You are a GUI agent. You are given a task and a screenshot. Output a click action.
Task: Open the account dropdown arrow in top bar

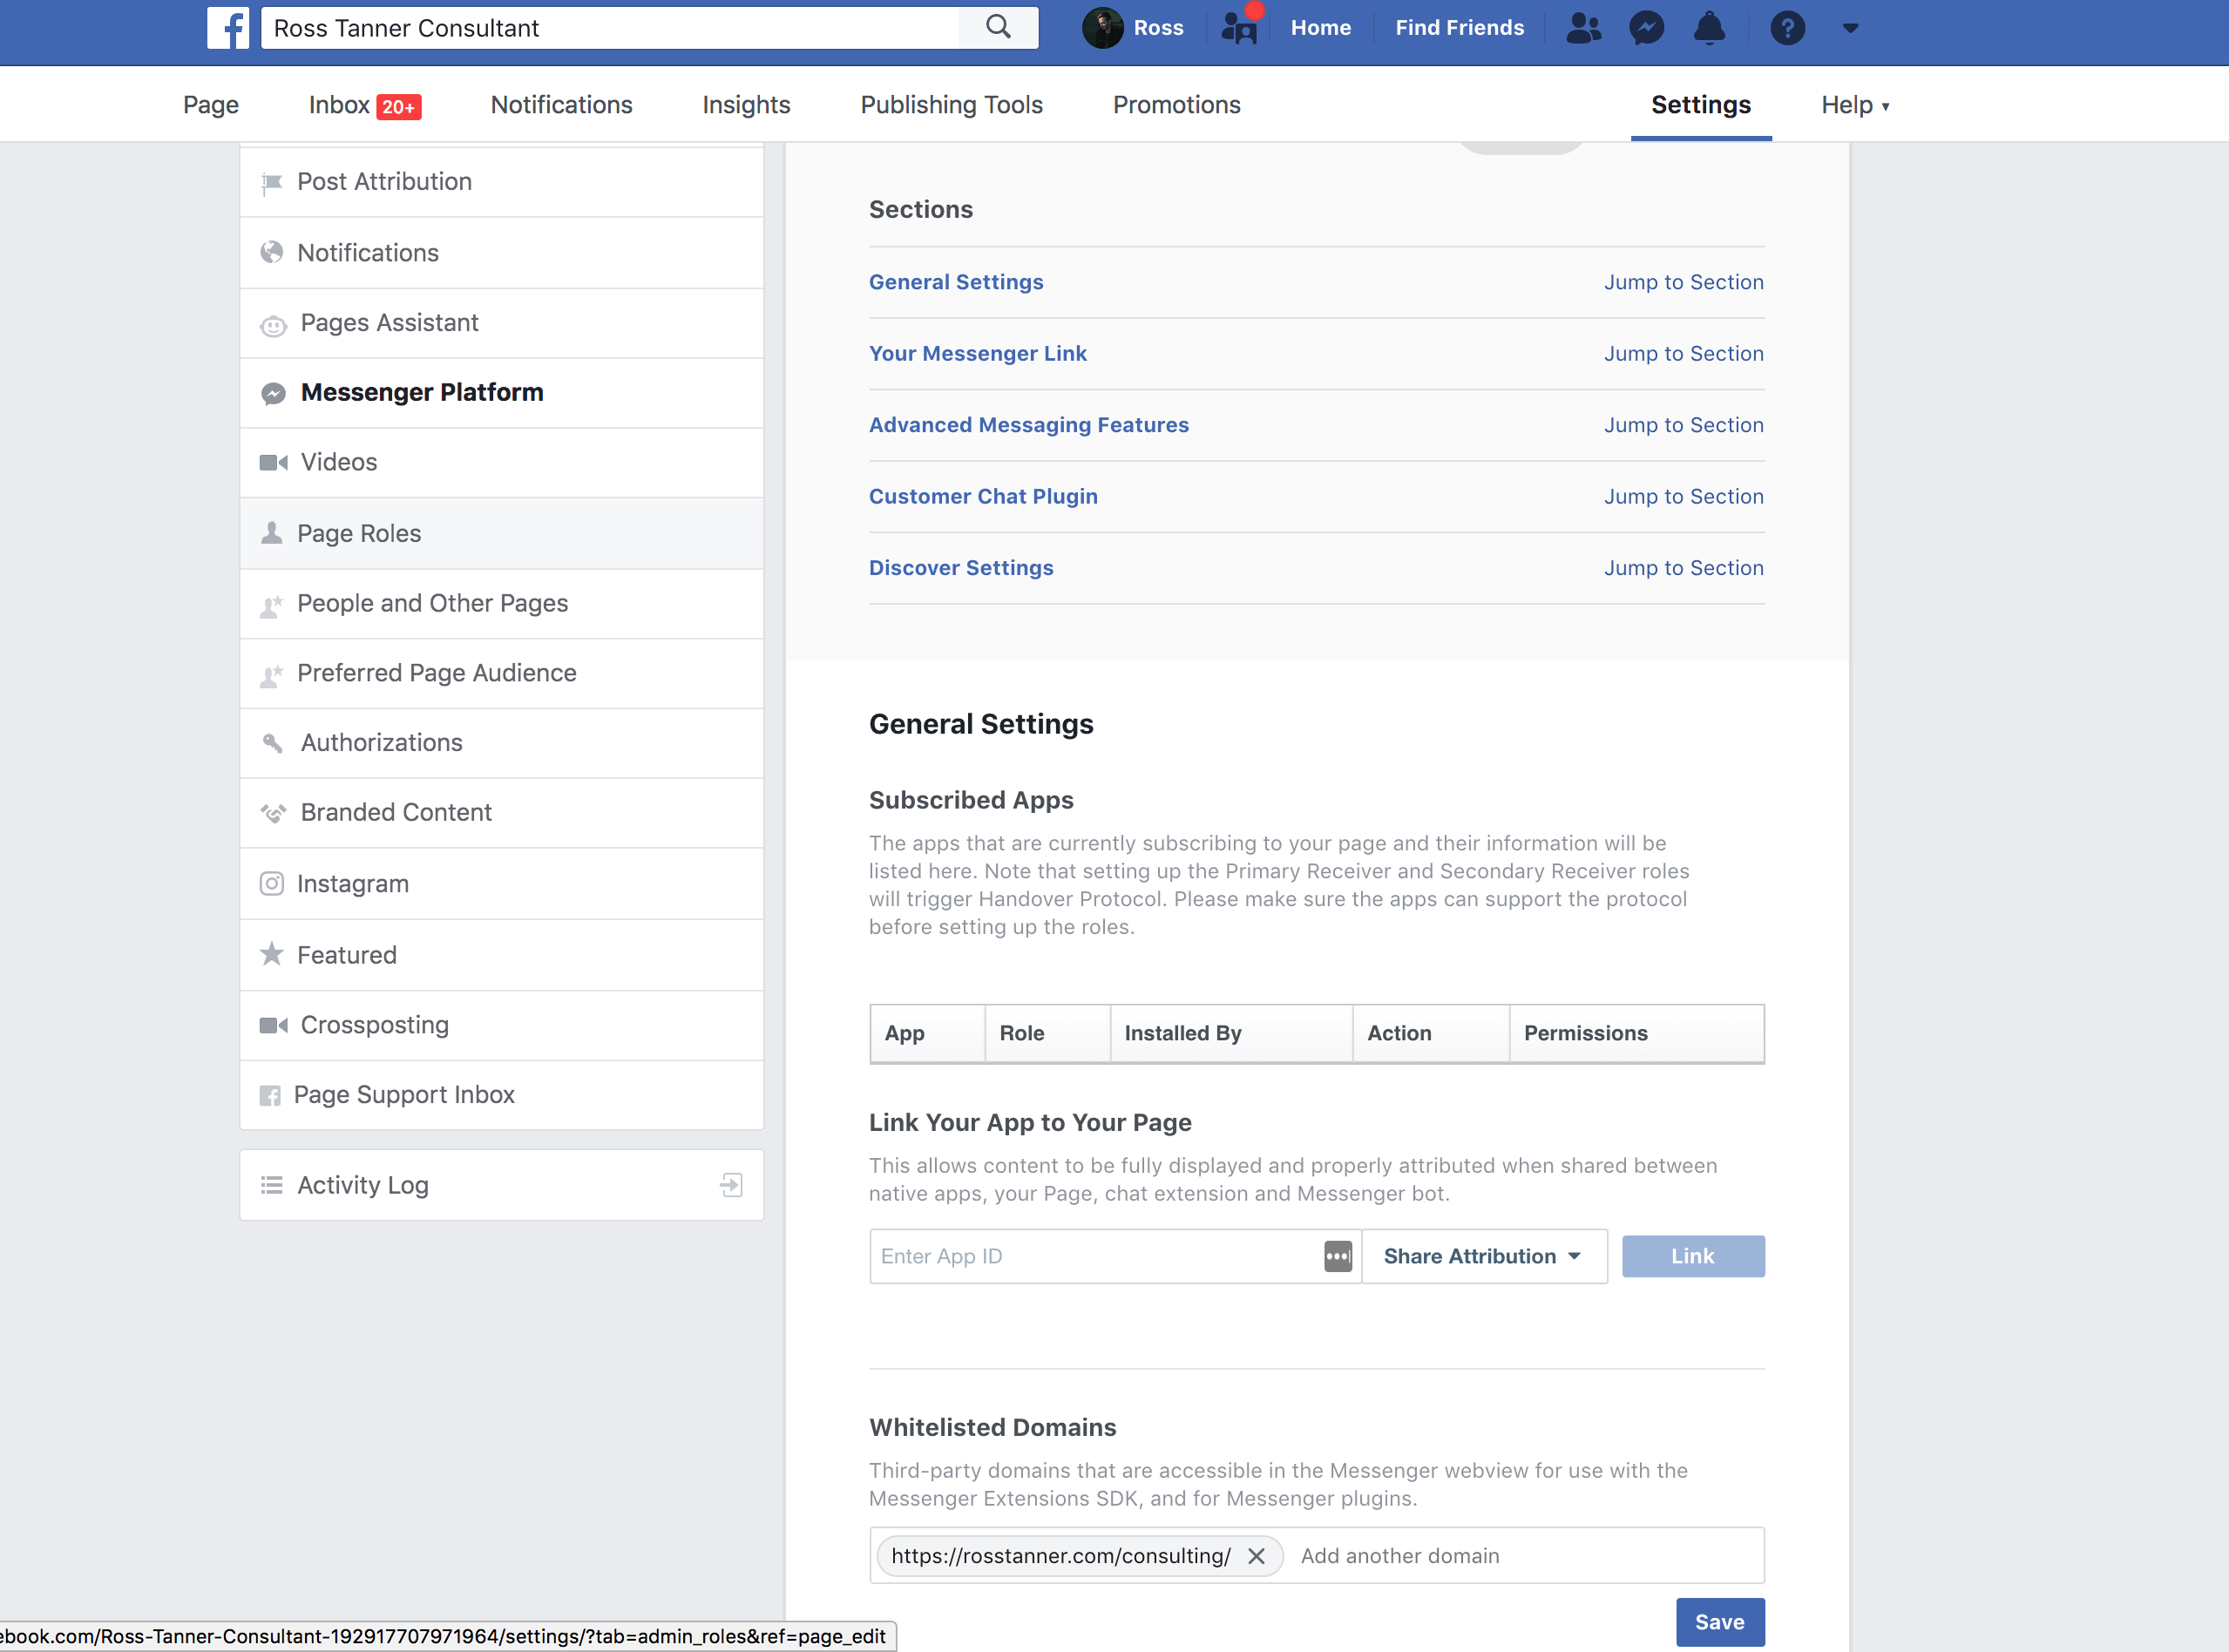click(x=1850, y=27)
